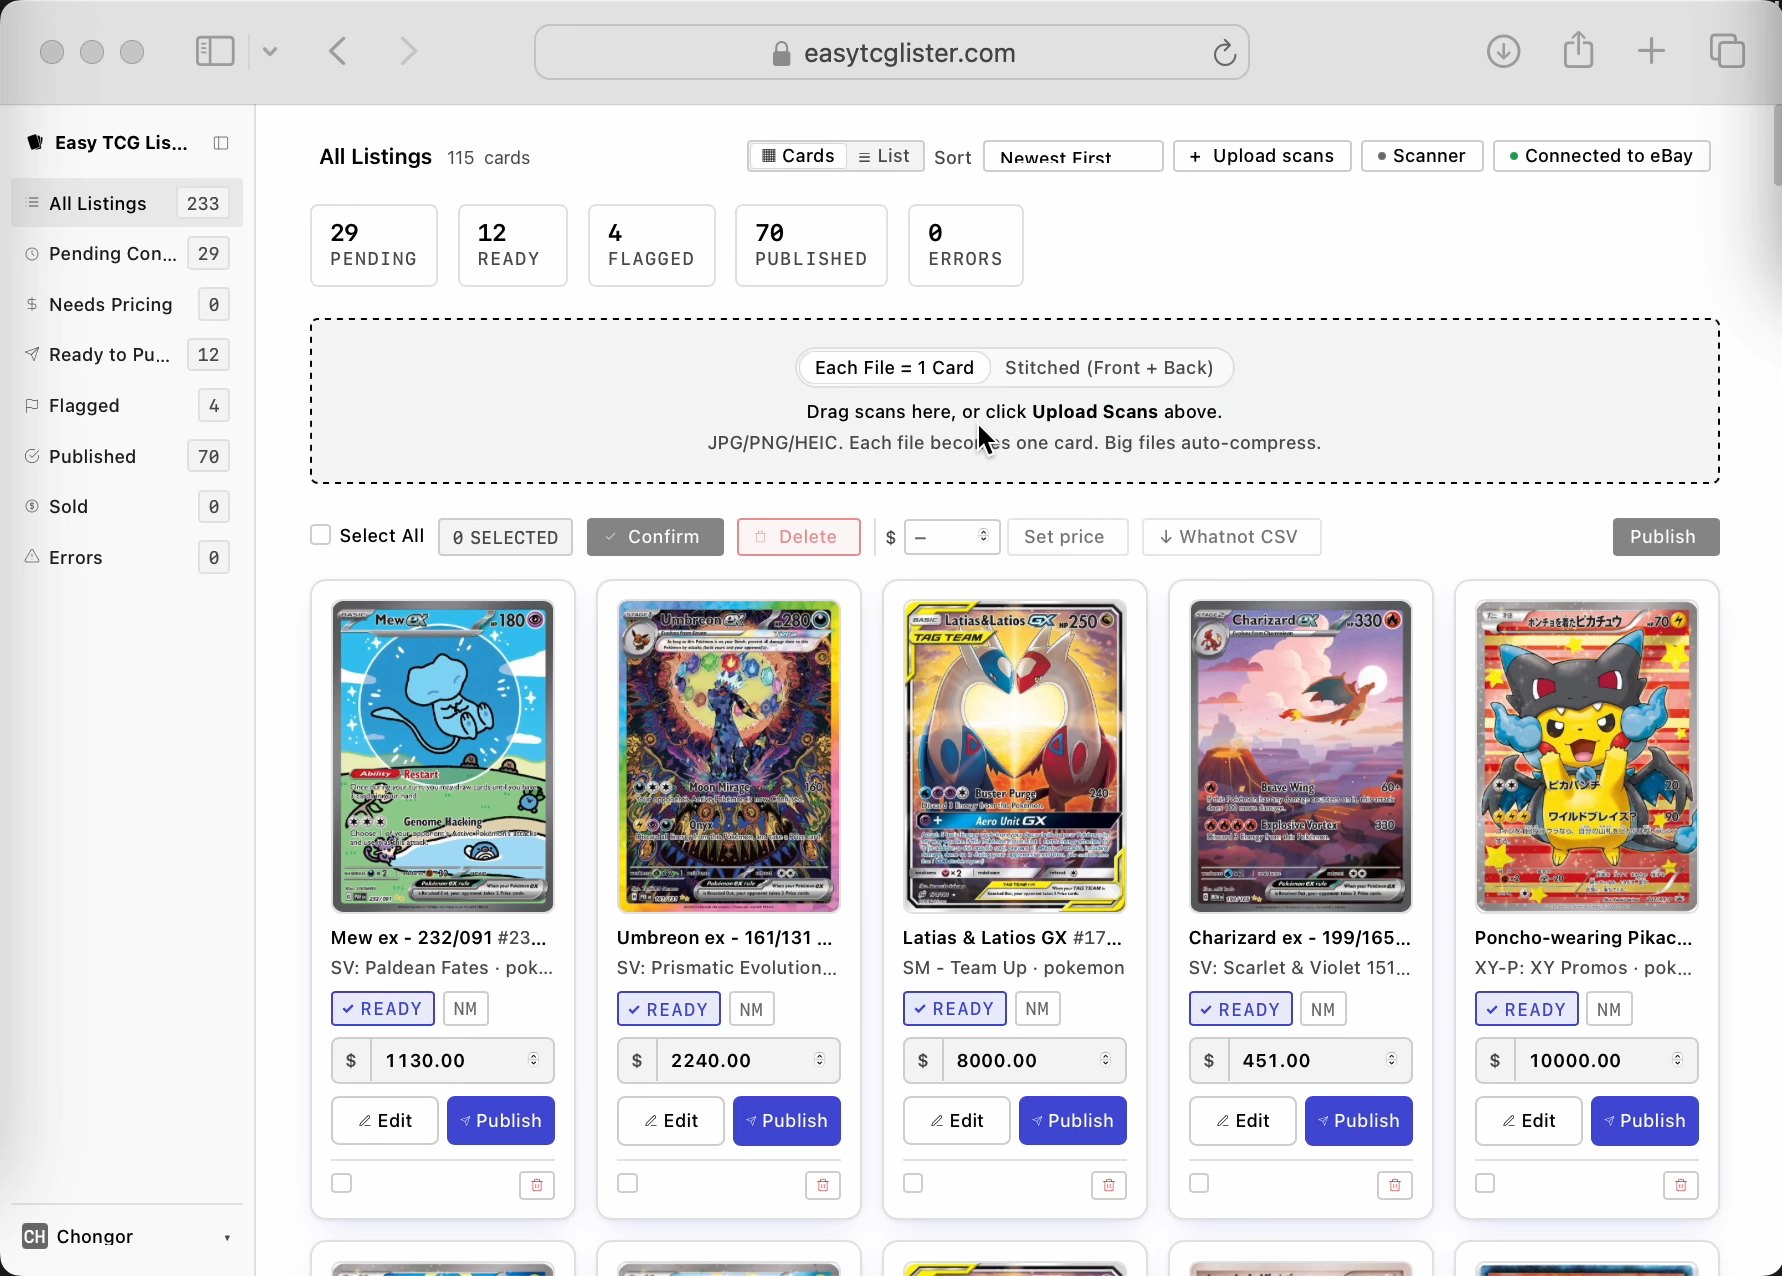This screenshot has height=1276, width=1782.
Task: Select the Poncho-wearing Pikachu card checkbox
Action: click(x=1485, y=1183)
